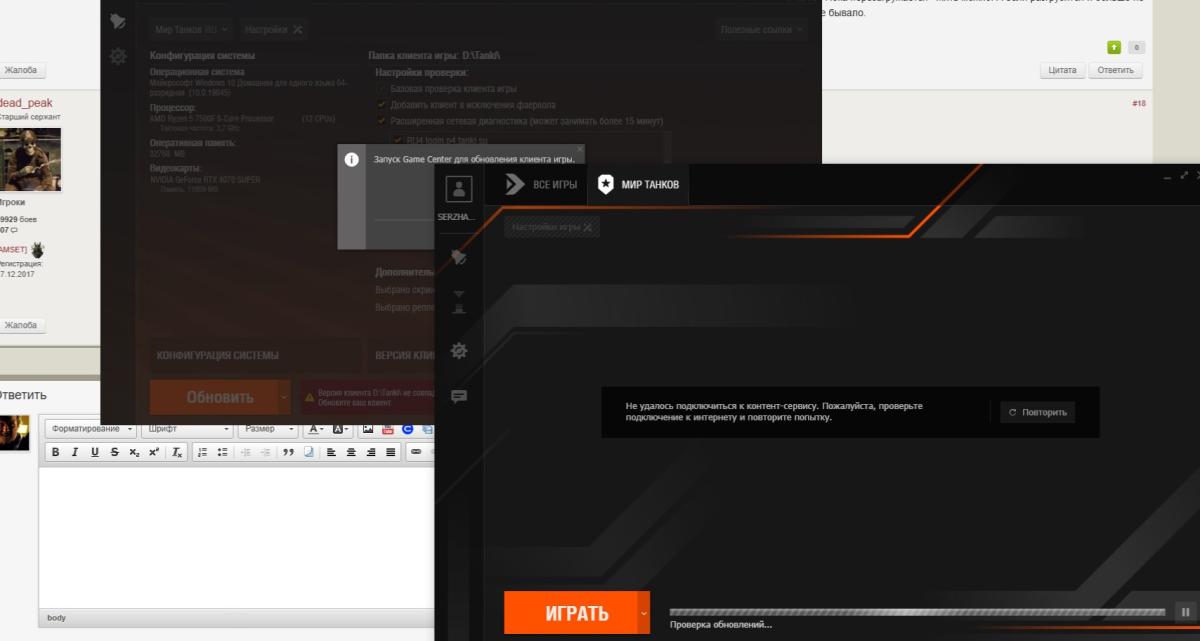Screen dimensions: 1200x641
Task: Expand the arrow beside the Обновить button
Action: [x=283, y=397]
